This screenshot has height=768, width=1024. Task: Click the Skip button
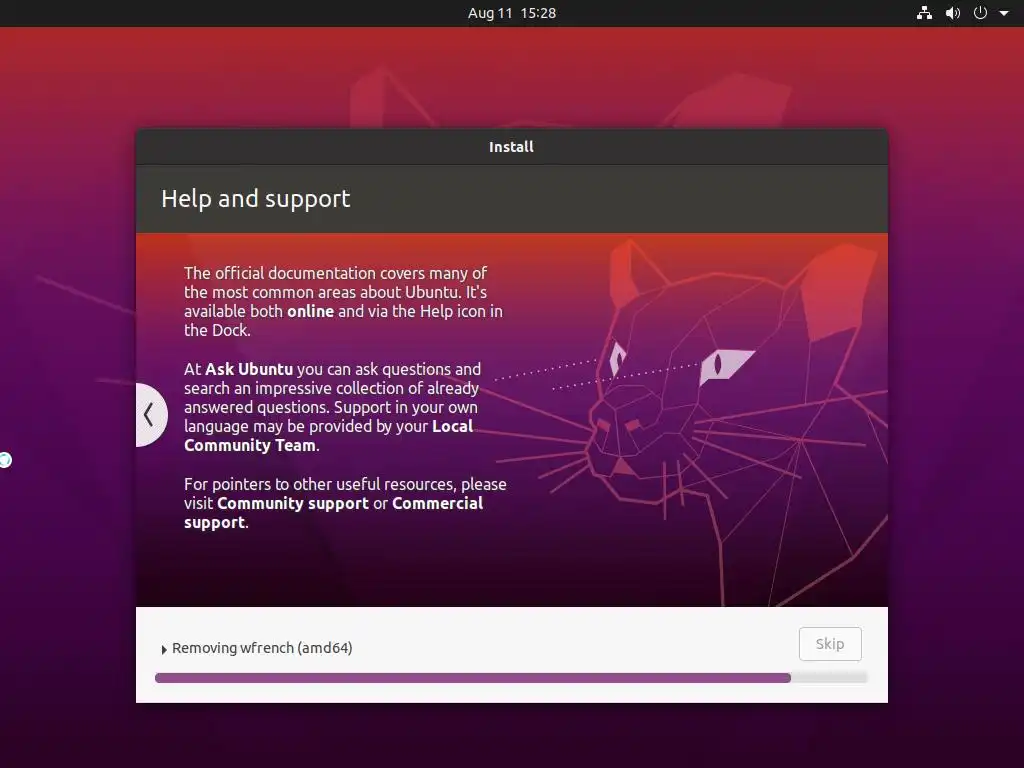tap(830, 644)
